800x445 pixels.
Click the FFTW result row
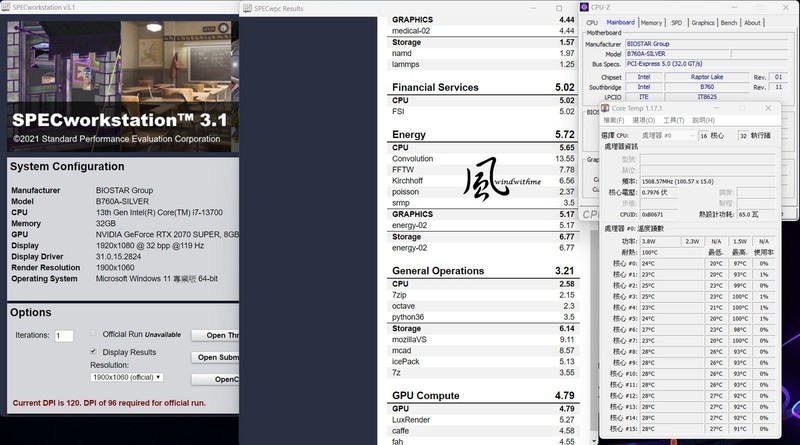coord(483,169)
